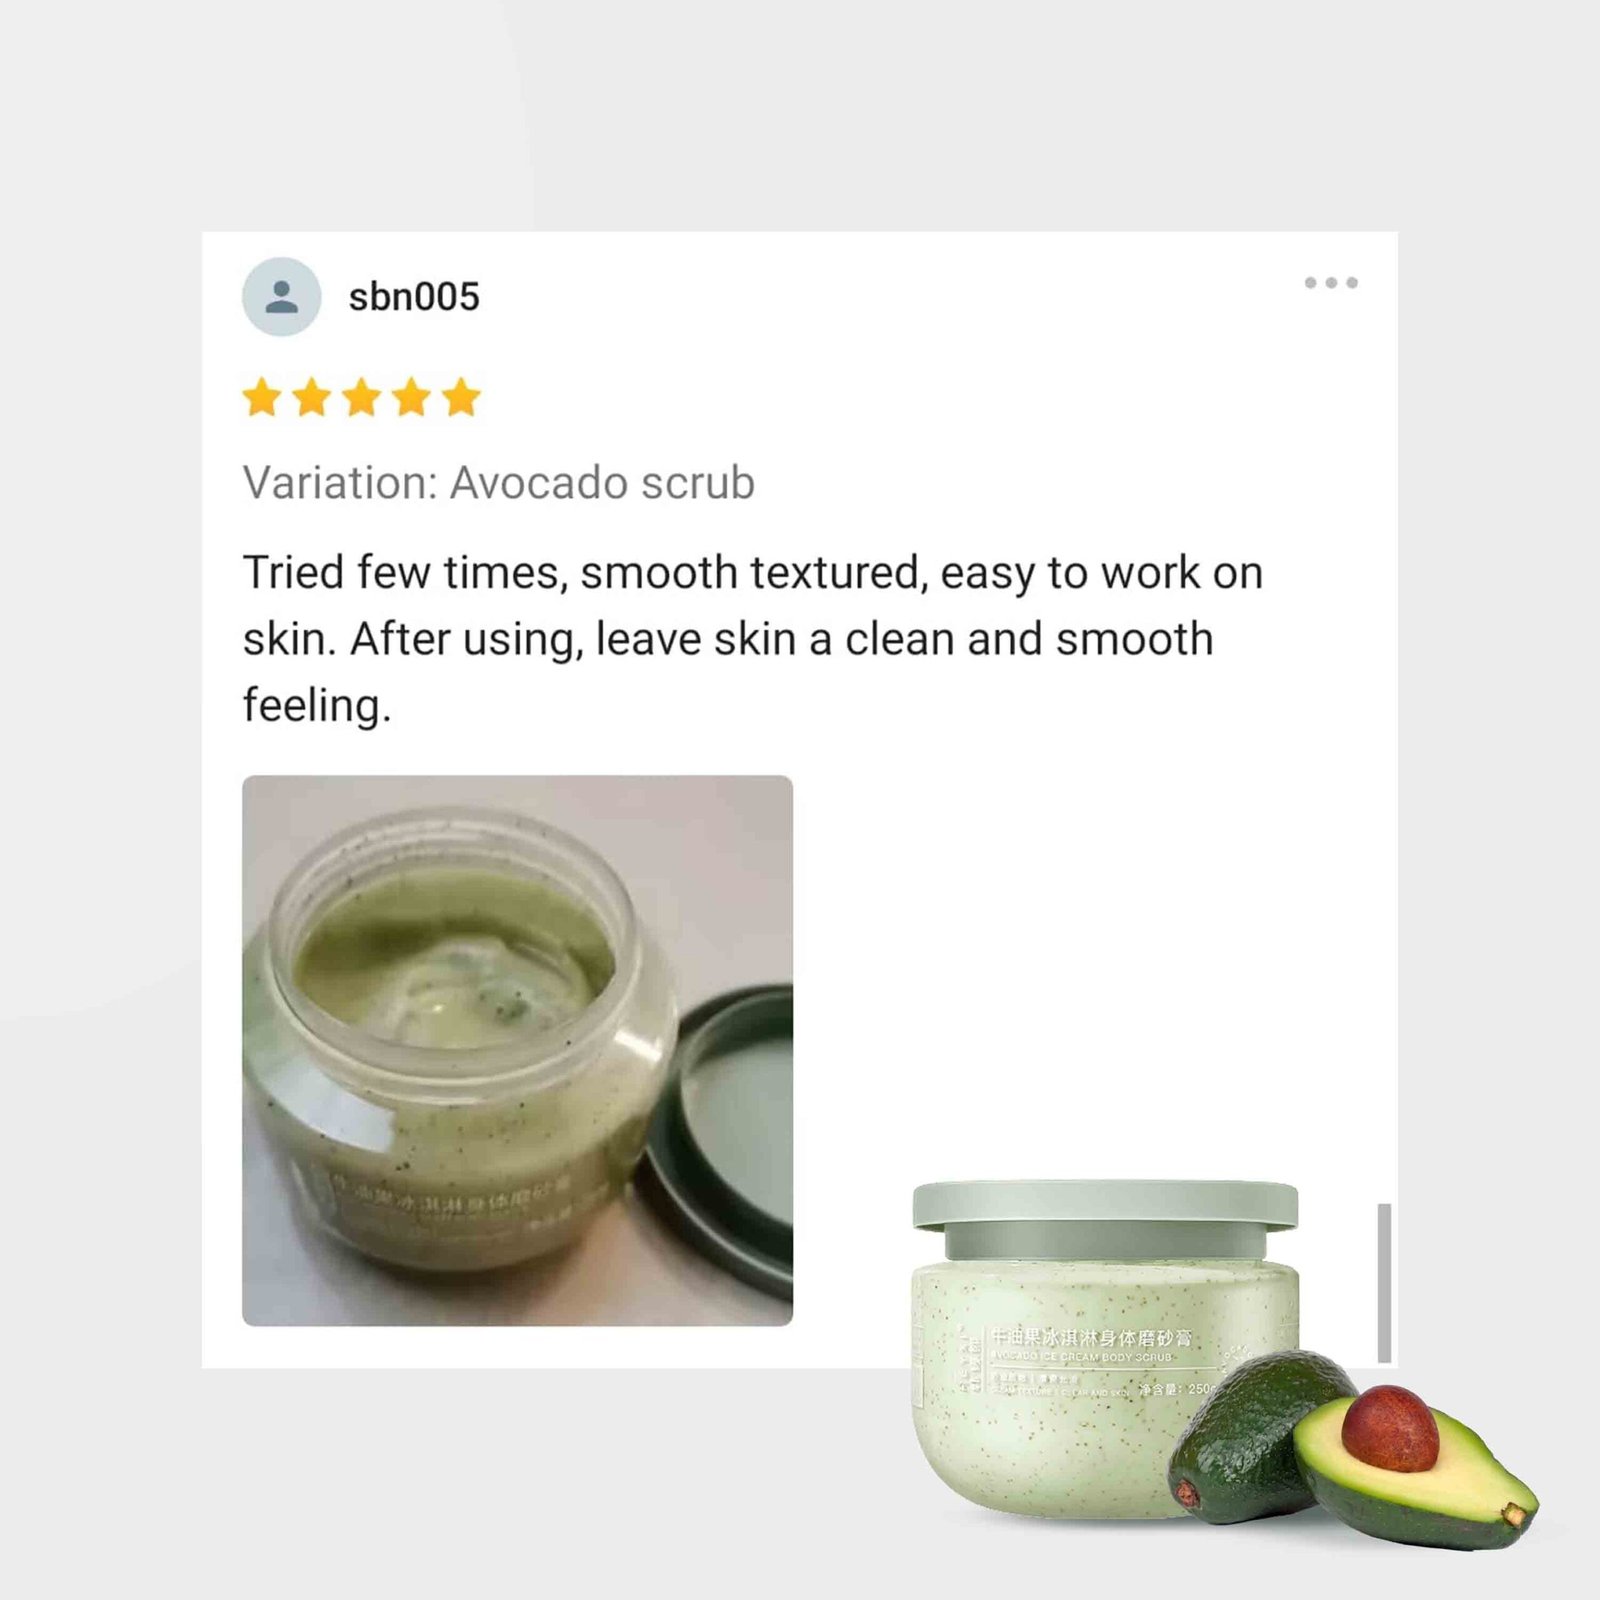Select the fifth rating star
Screen dimensions: 1600x1600
coord(461,398)
